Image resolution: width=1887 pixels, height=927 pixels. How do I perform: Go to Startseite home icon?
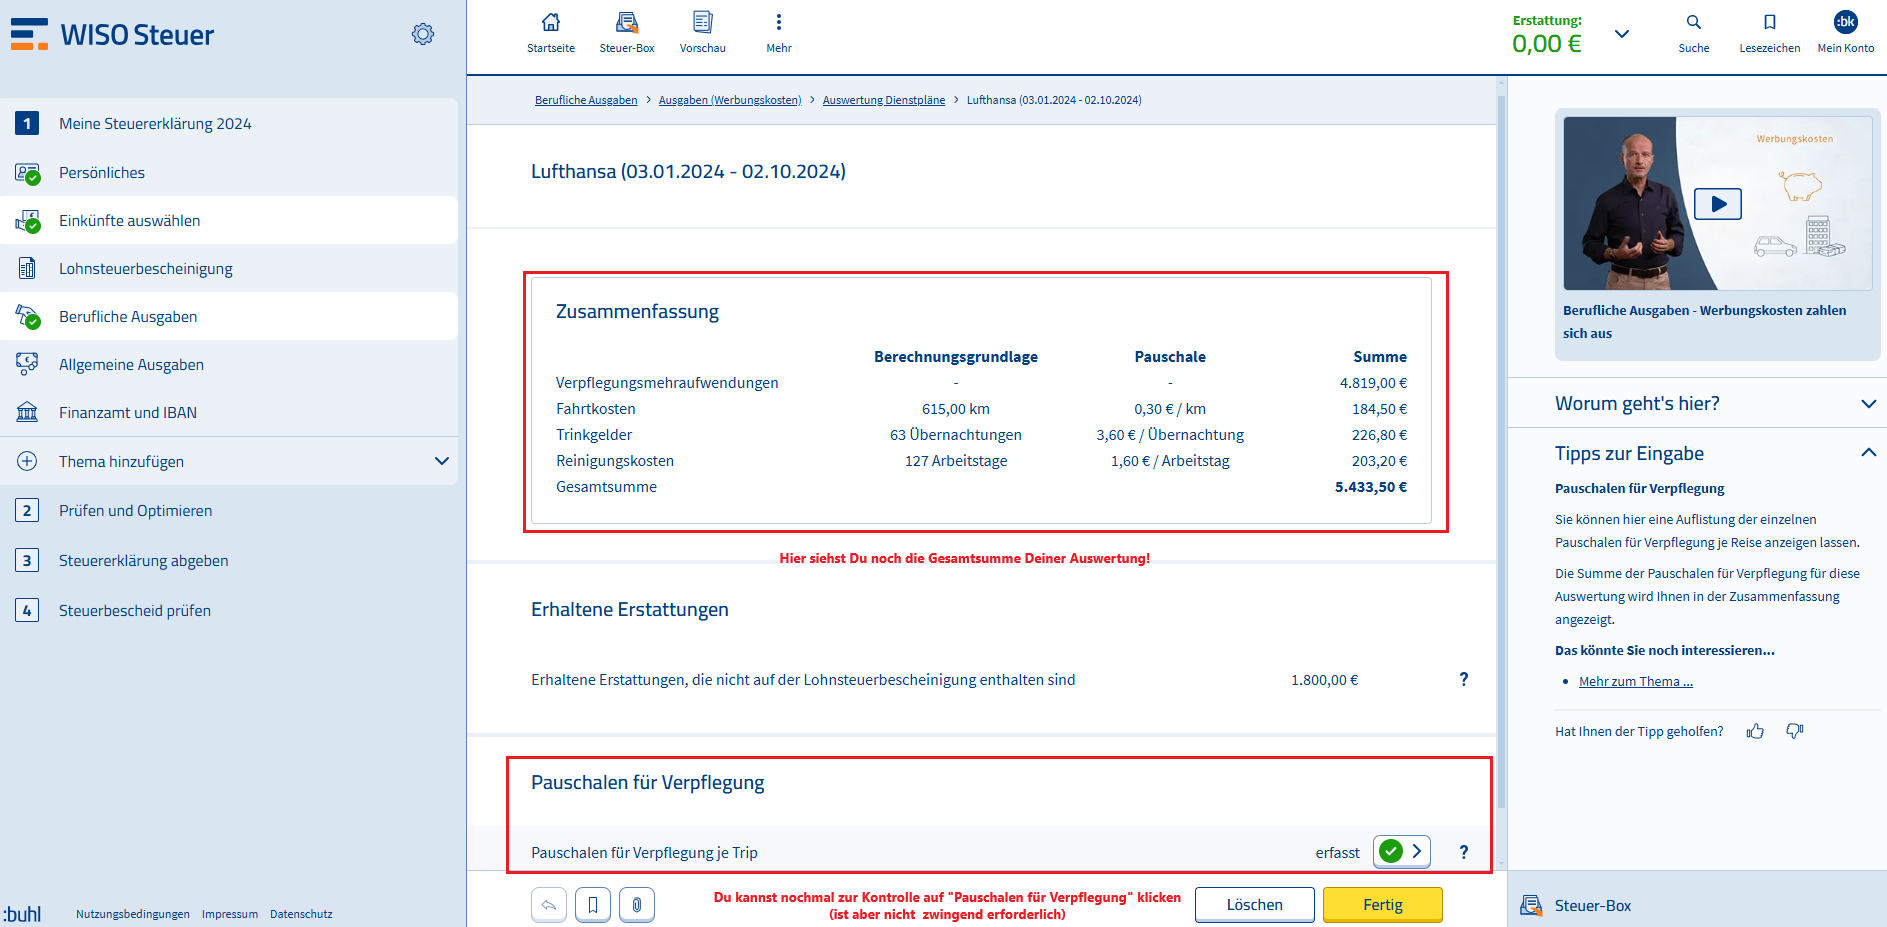551,32
